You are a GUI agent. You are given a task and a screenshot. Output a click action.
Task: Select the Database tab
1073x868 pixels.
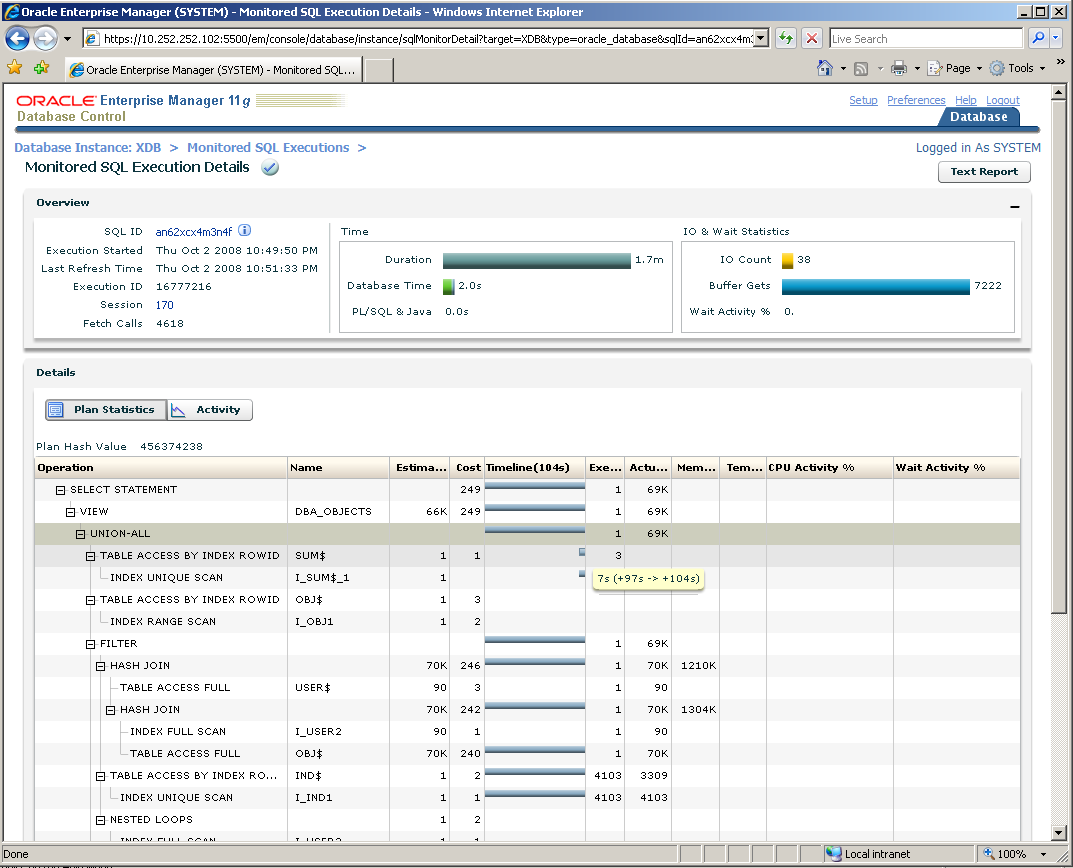pos(979,116)
